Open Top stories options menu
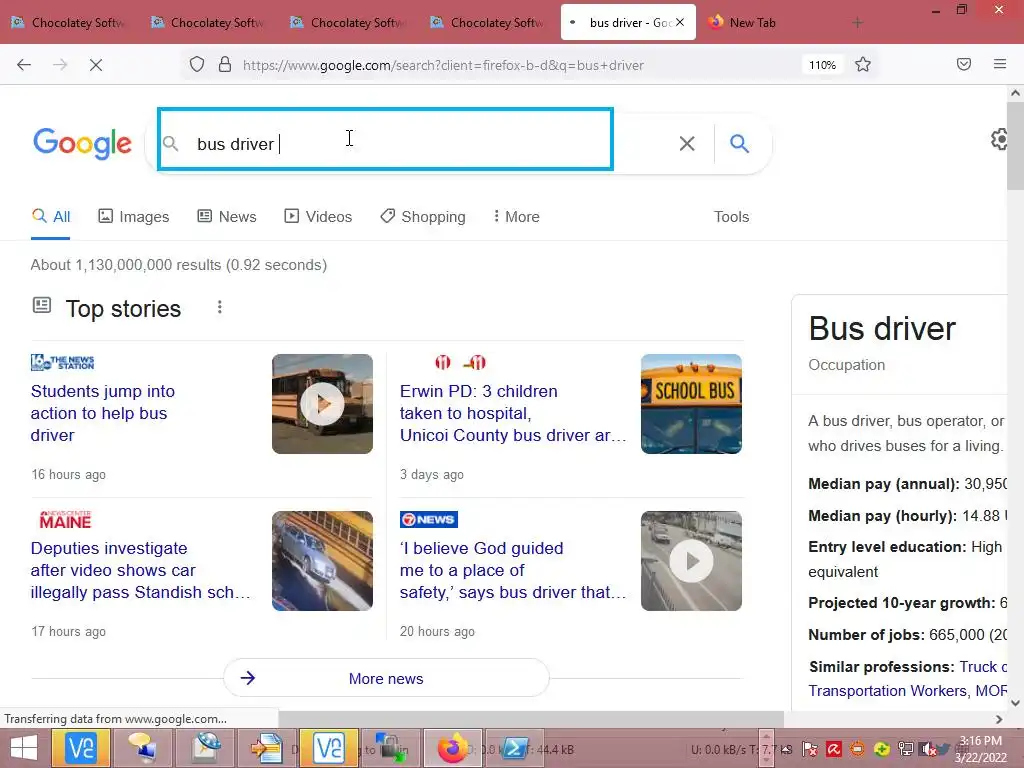The width and height of the screenshot is (1024, 768). click(219, 307)
